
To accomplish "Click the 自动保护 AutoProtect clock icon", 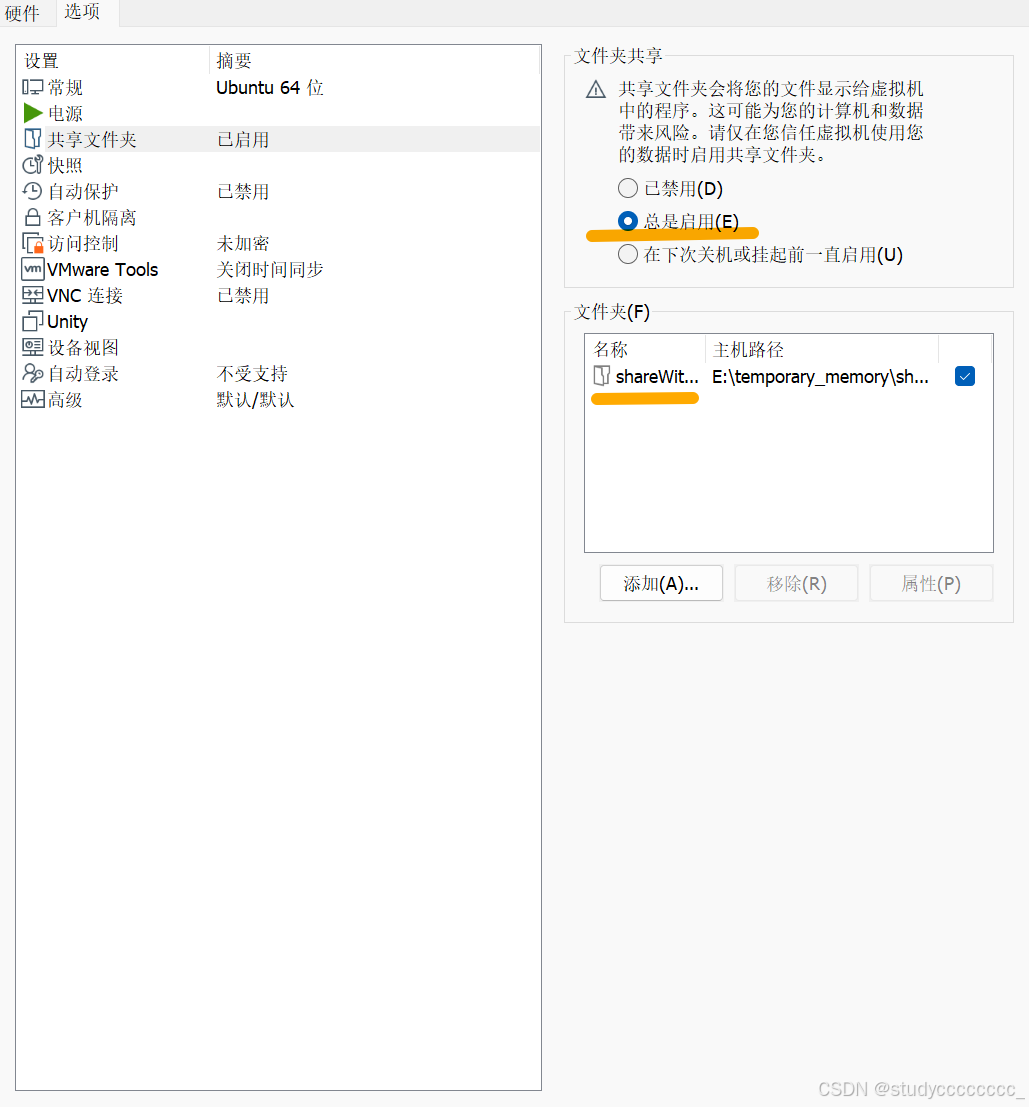I will point(32,191).
